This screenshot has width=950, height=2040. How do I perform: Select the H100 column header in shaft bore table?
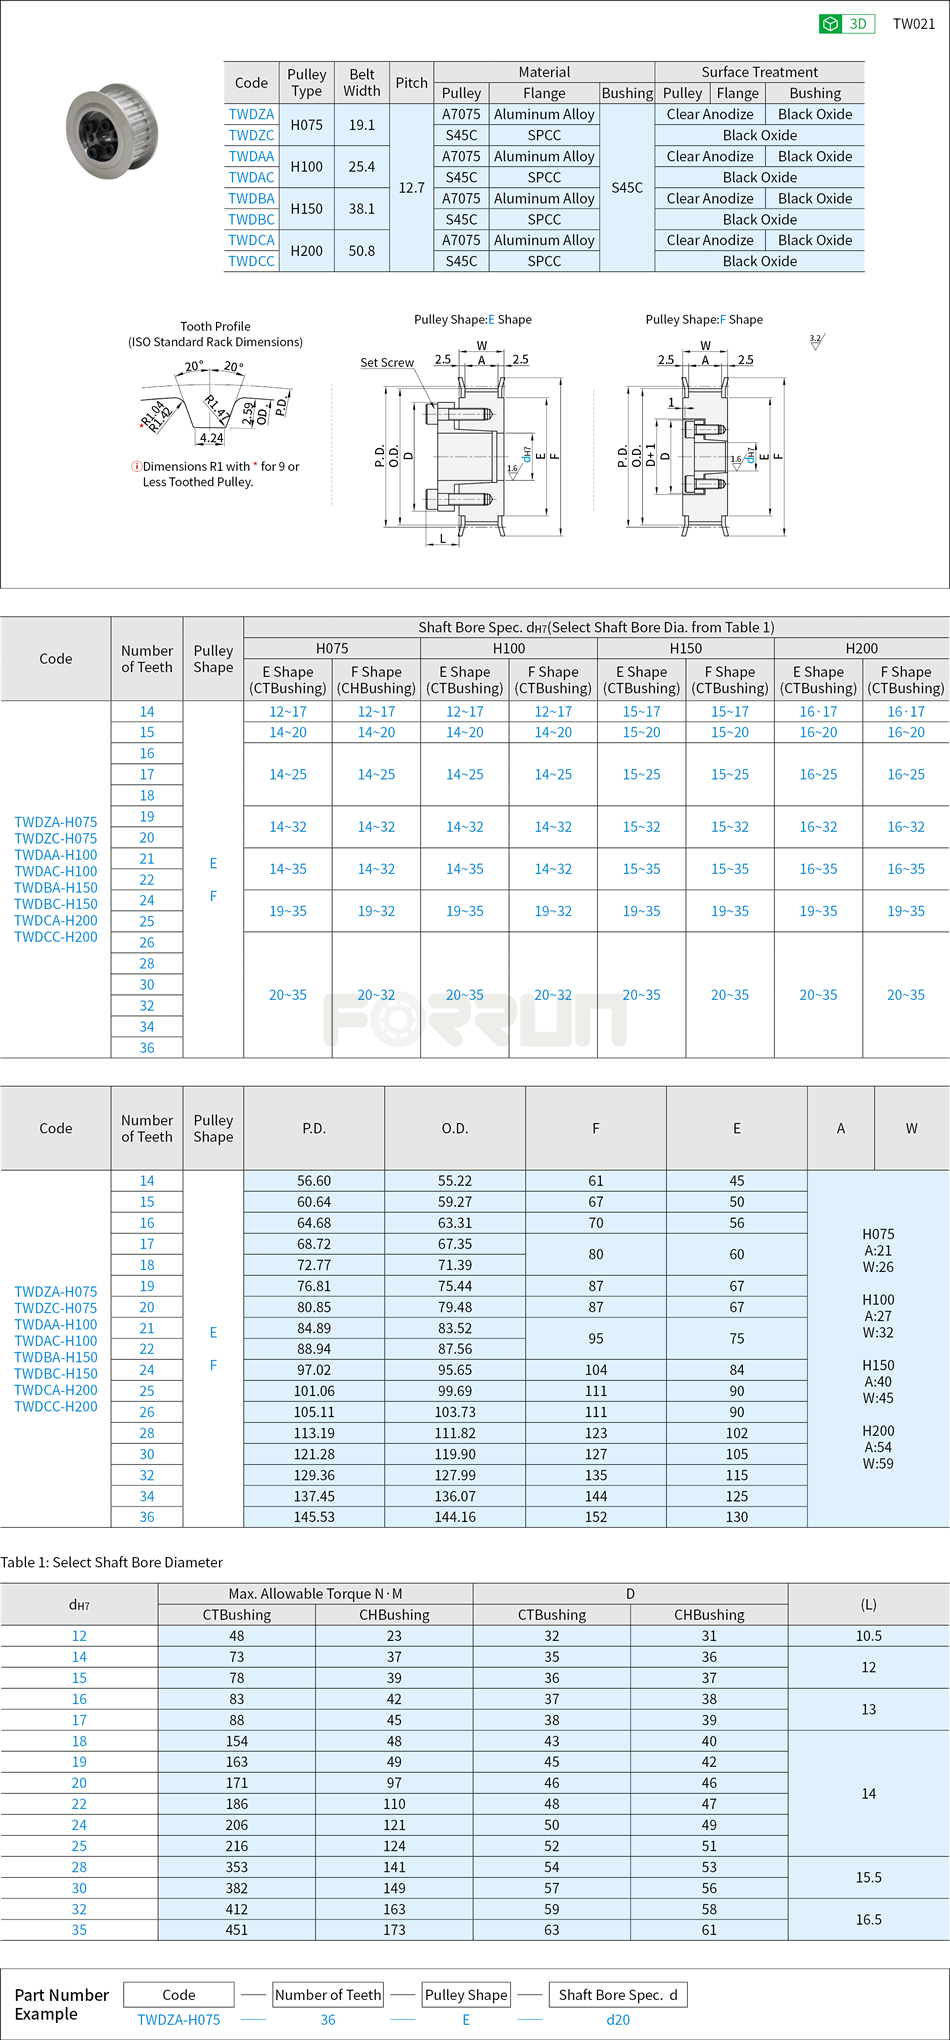click(509, 648)
